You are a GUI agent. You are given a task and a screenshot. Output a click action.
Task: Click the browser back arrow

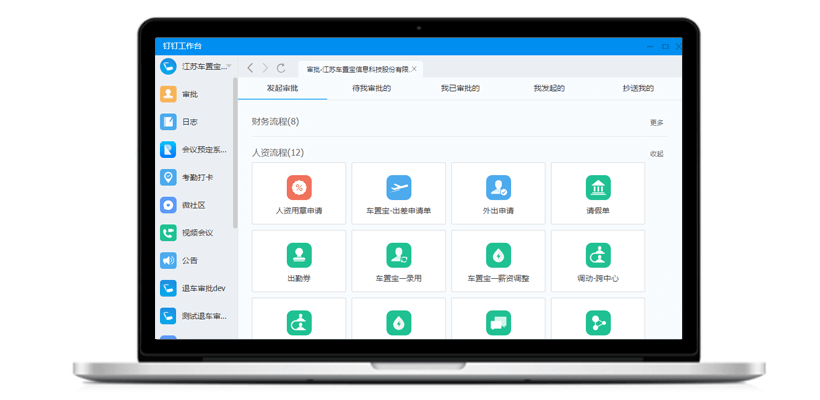tap(250, 68)
